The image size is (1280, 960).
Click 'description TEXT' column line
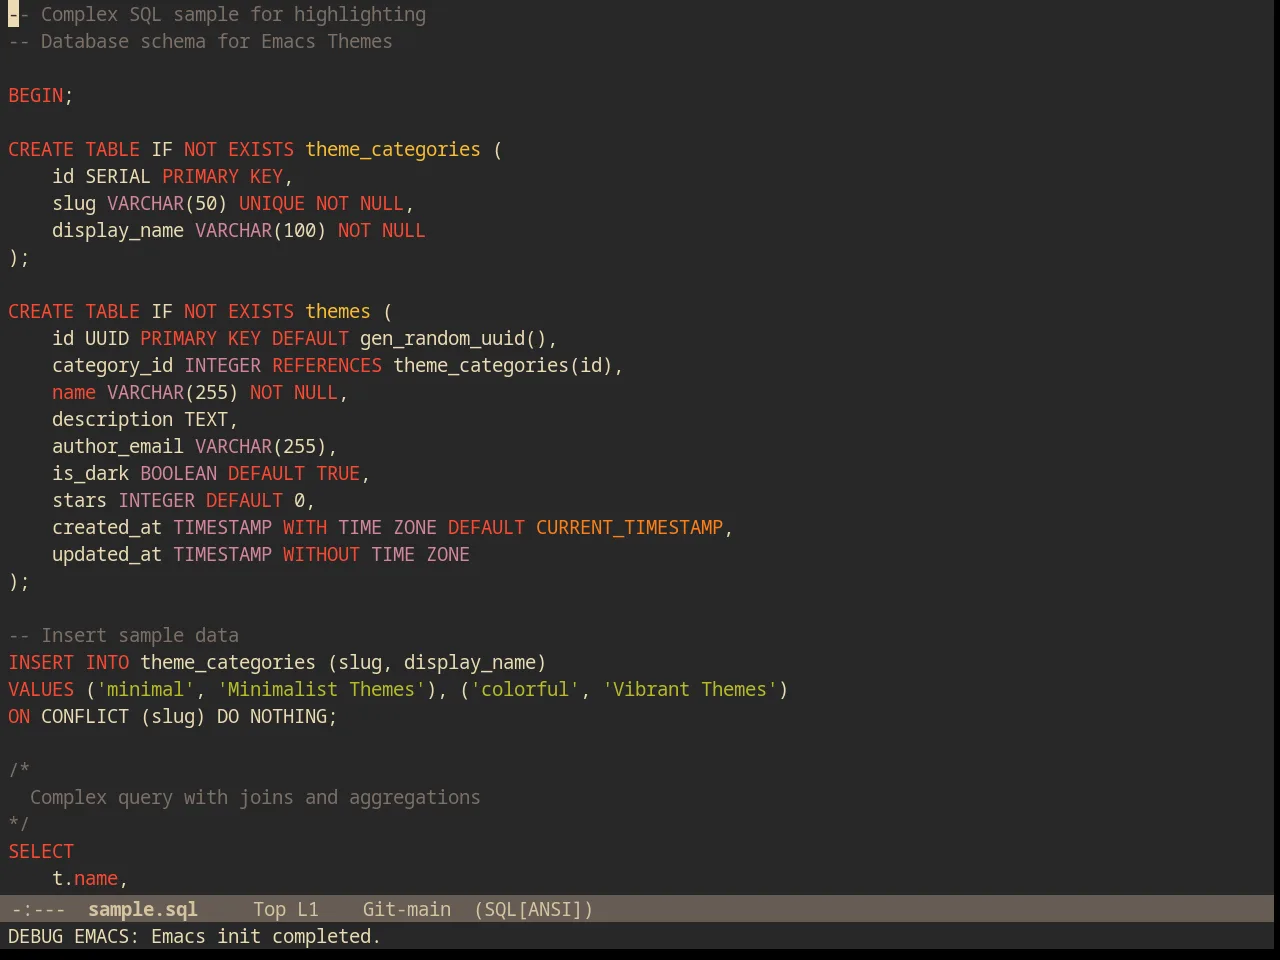145,419
